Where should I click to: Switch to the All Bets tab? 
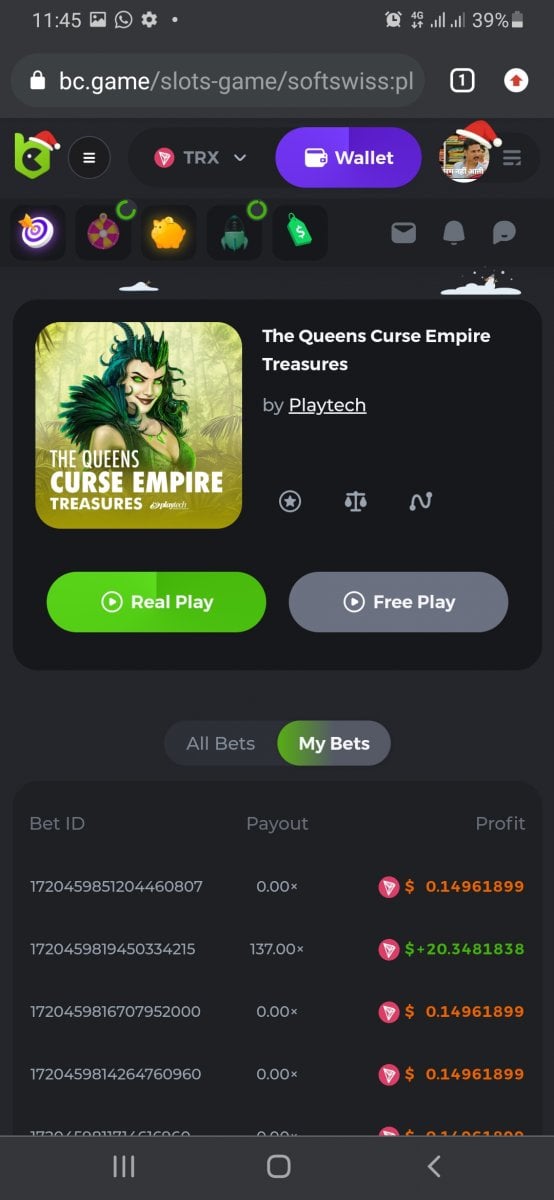click(221, 743)
